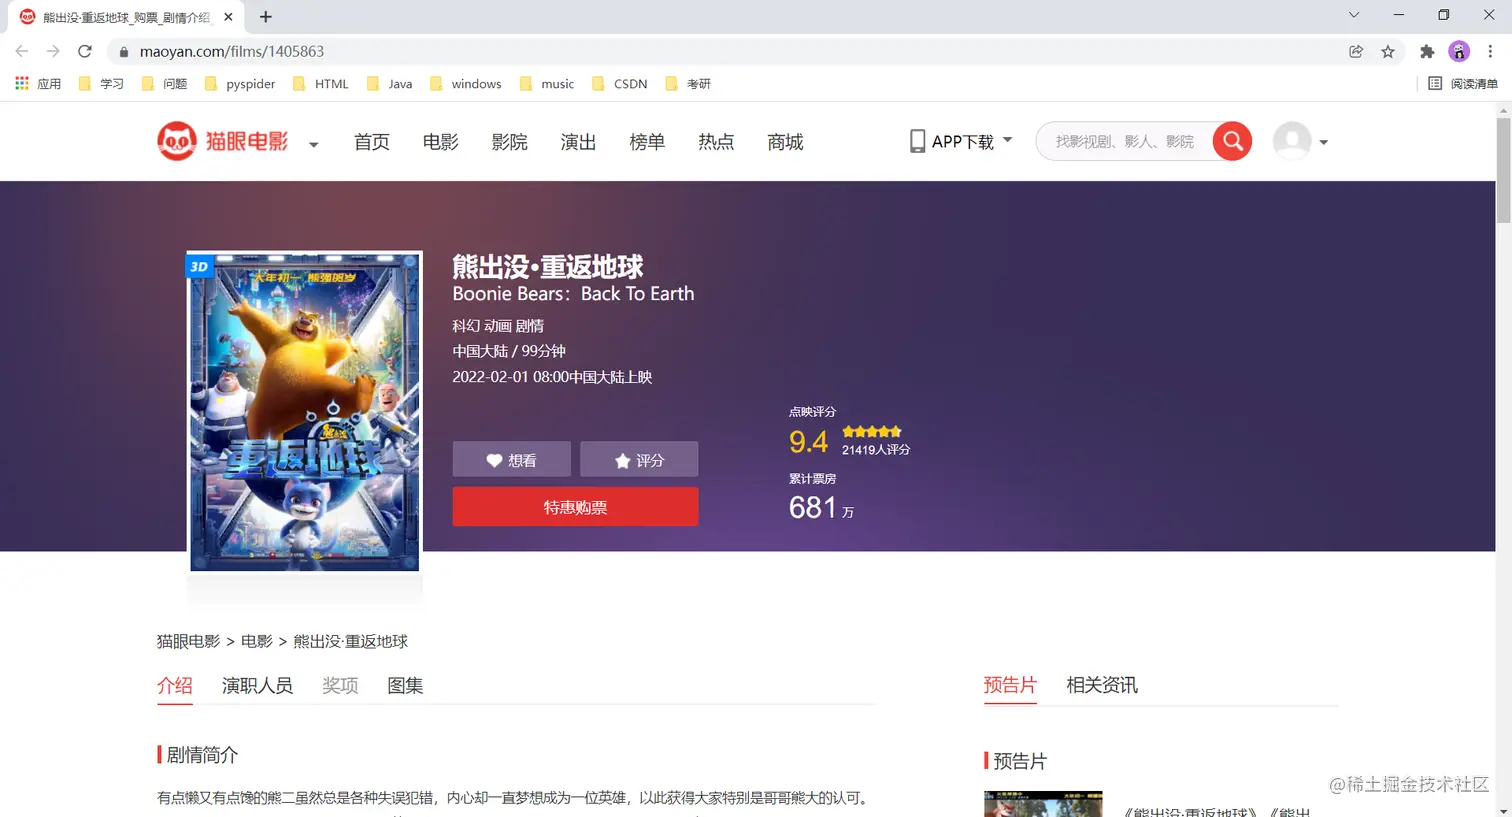
Task: Expand the city dropdown next to 猫眼电影 logo
Action: [313, 144]
